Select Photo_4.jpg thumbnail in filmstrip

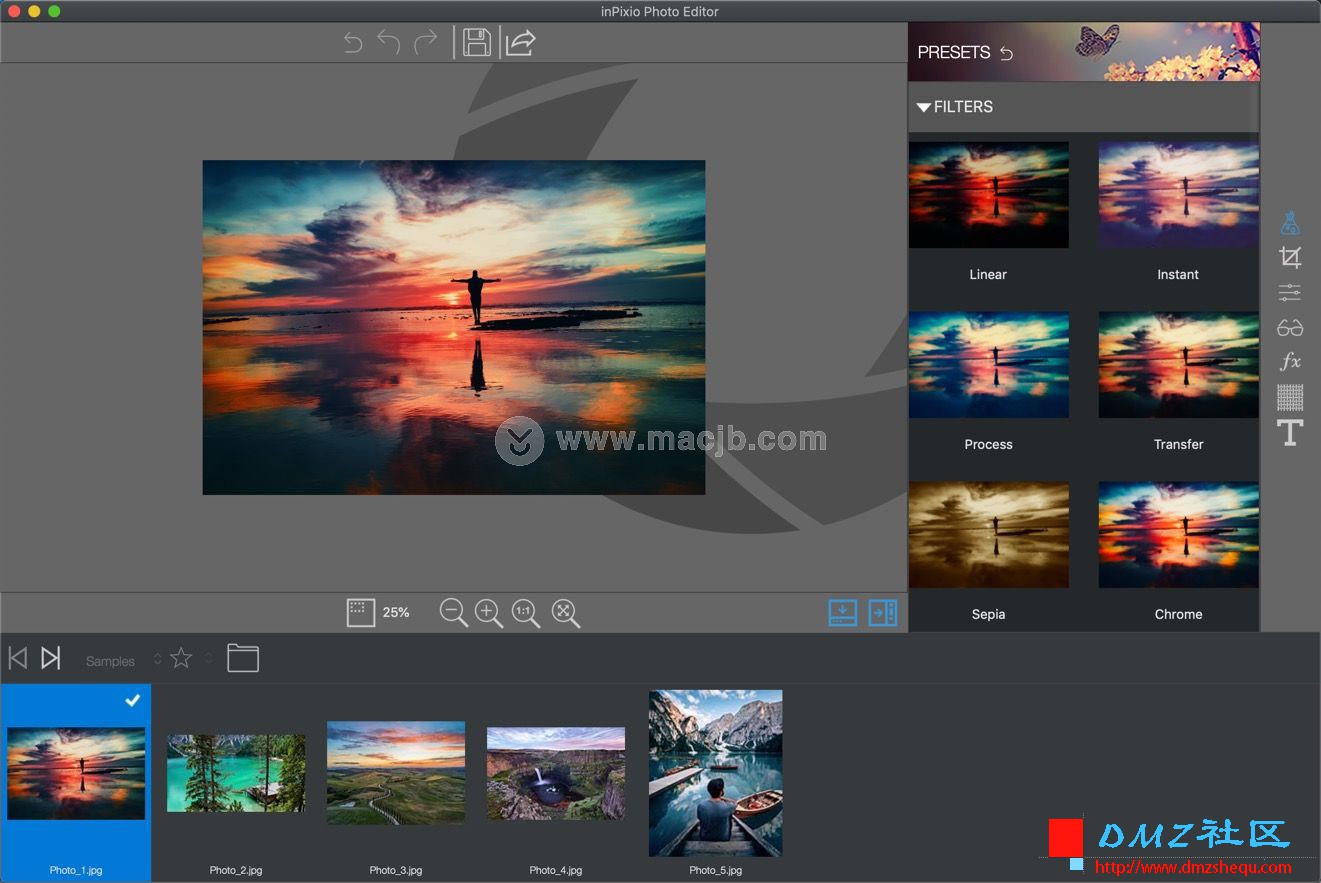[x=556, y=773]
